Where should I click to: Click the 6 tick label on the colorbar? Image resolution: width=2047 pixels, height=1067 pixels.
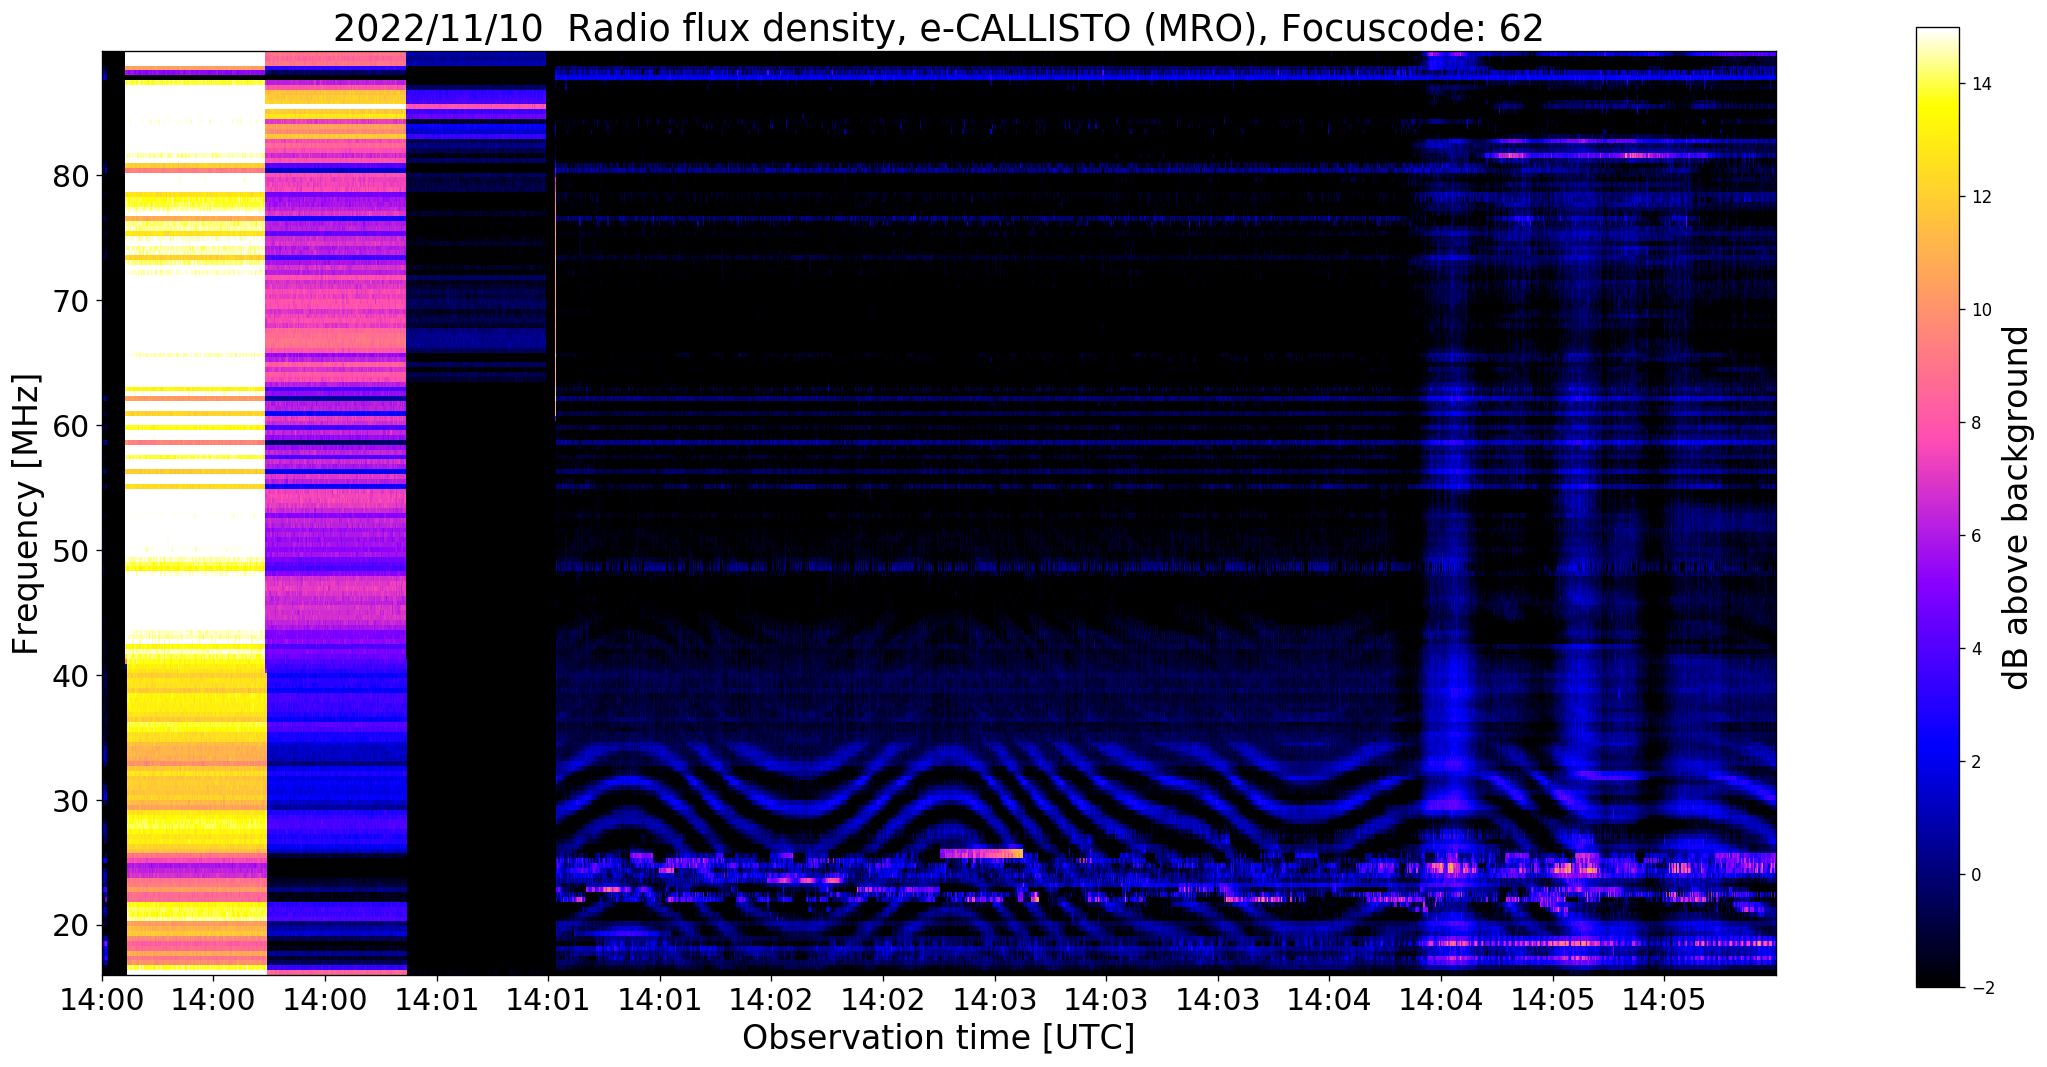(1975, 537)
